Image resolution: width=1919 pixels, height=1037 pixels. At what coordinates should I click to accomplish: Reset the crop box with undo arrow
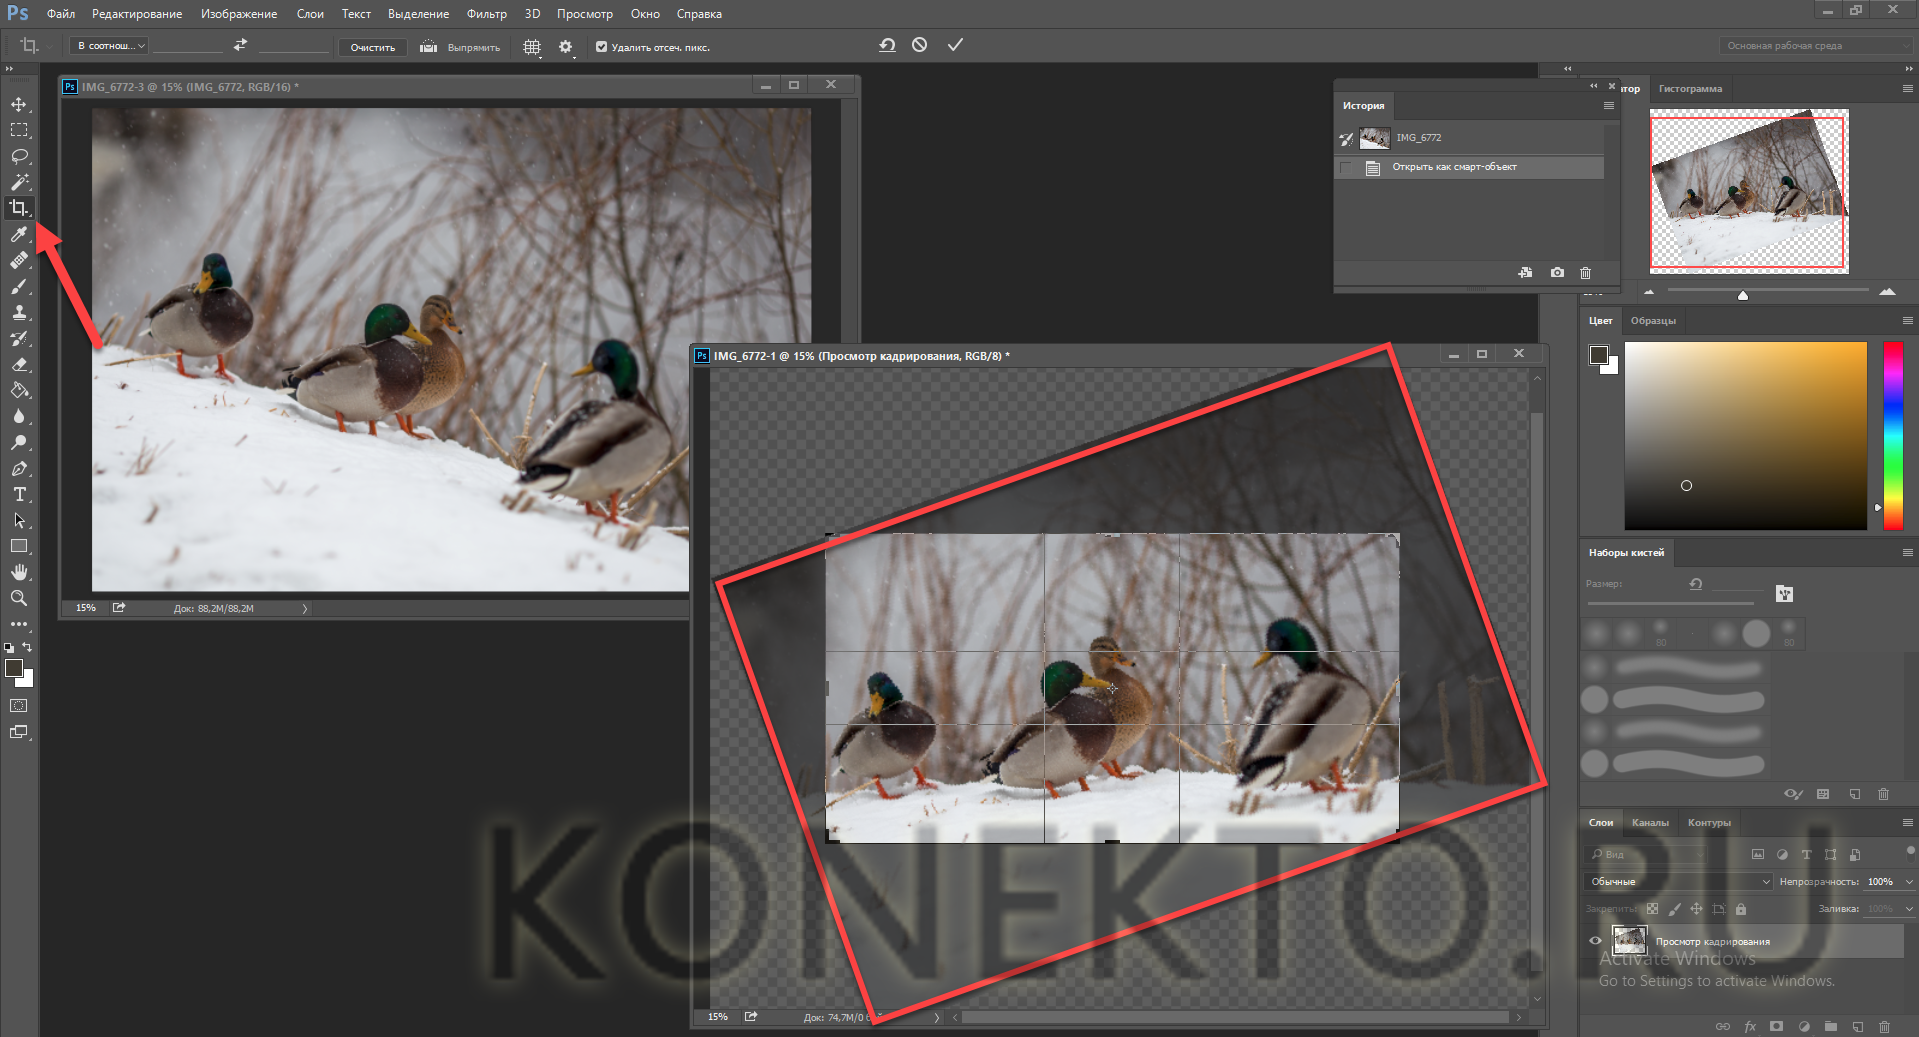tap(887, 45)
